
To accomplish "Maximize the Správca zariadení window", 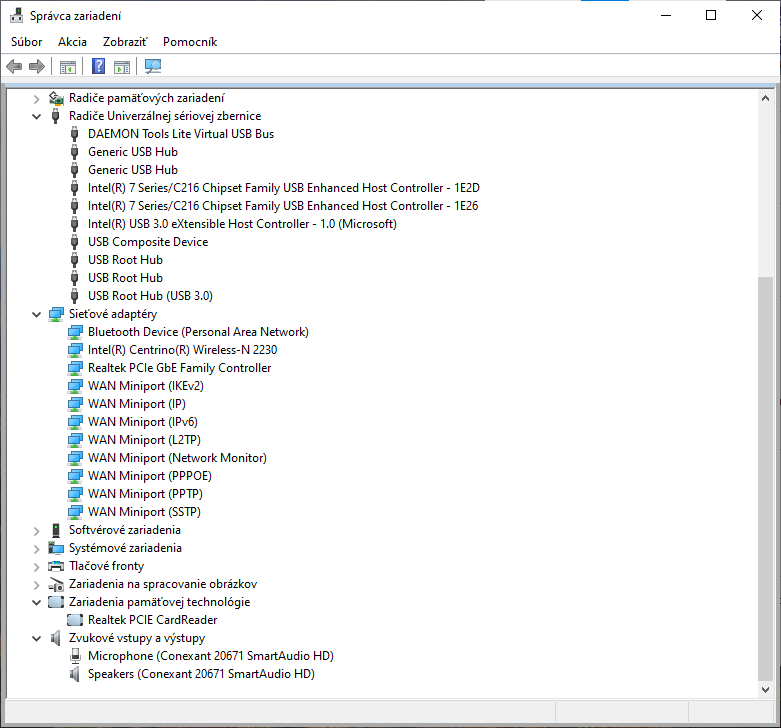I will point(711,15).
